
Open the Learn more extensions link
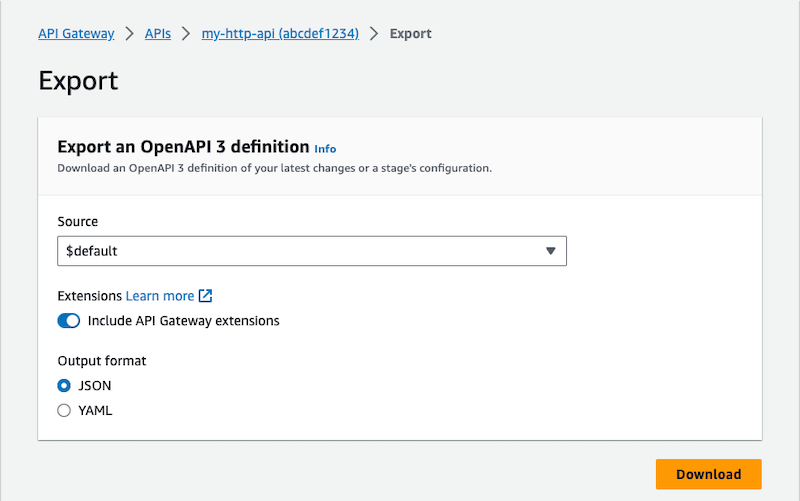(160, 296)
